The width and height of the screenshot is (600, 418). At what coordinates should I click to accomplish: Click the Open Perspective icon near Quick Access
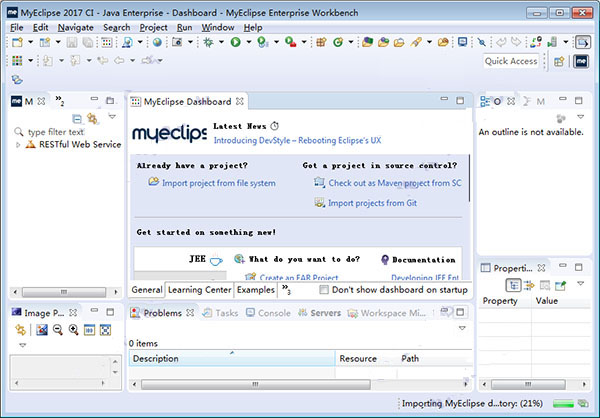[559, 61]
